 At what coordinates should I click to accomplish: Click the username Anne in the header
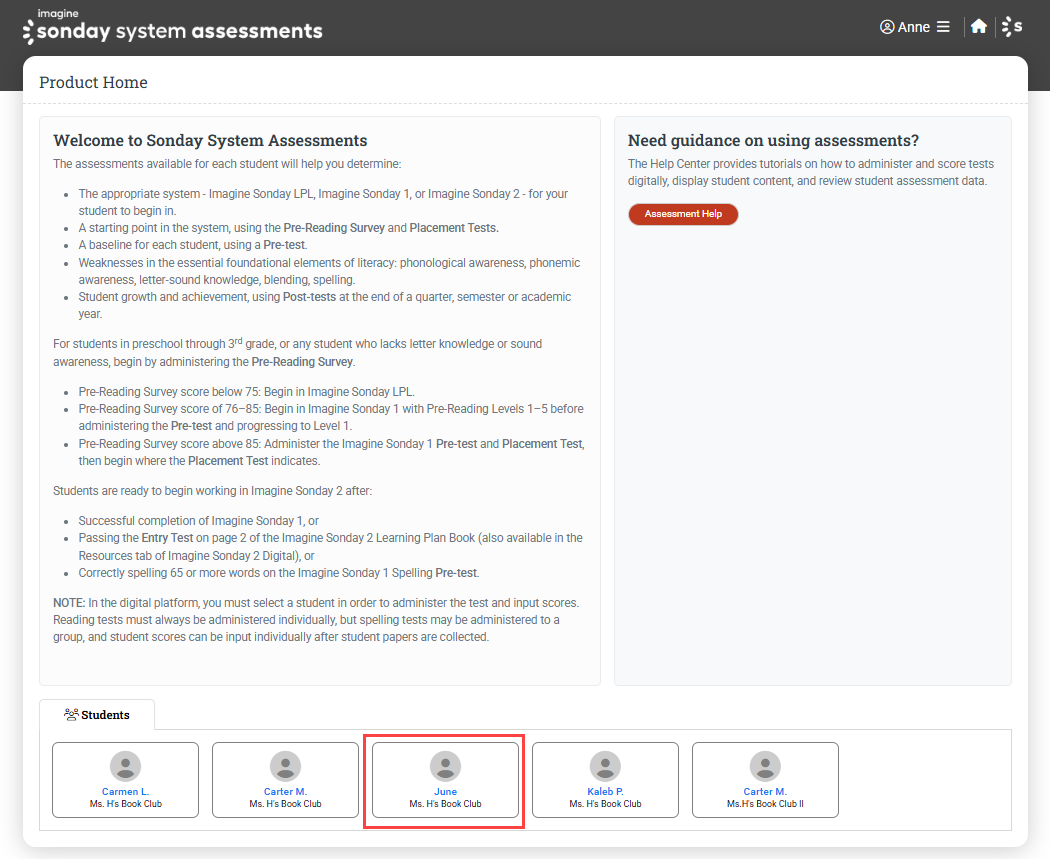click(x=914, y=27)
